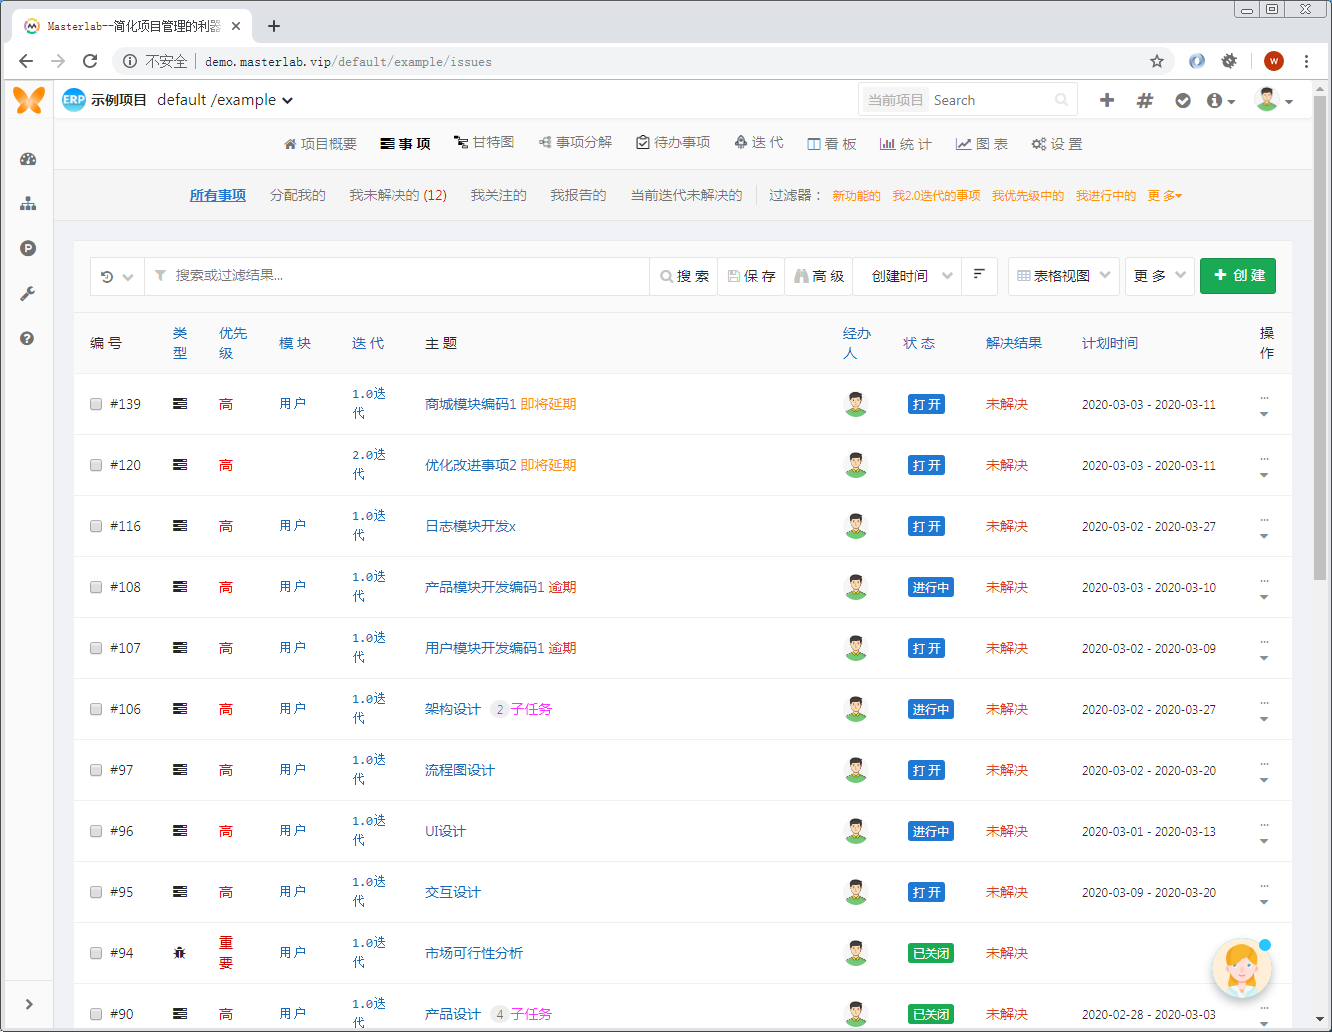Image resolution: width=1332 pixels, height=1032 pixels.
Task: Click the ERP project badge icon
Action: pyautogui.click(x=74, y=100)
